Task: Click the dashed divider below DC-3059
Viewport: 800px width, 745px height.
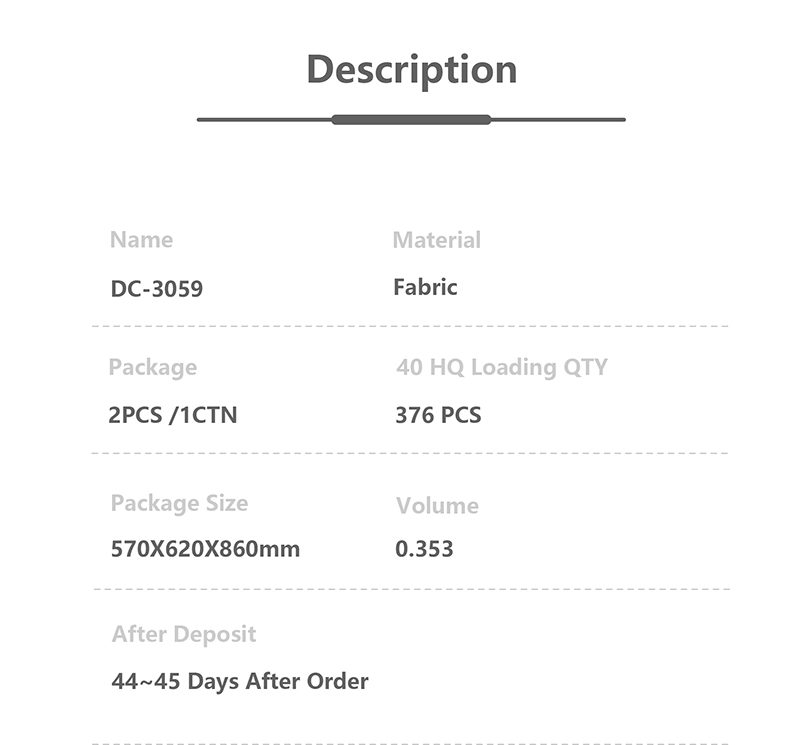Action: click(x=410, y=326)
